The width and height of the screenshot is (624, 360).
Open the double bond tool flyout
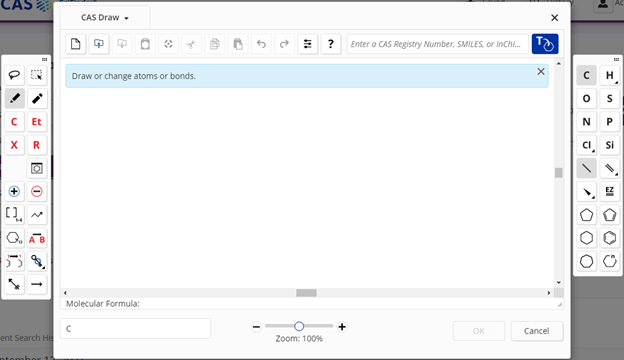tap(609, 168)
